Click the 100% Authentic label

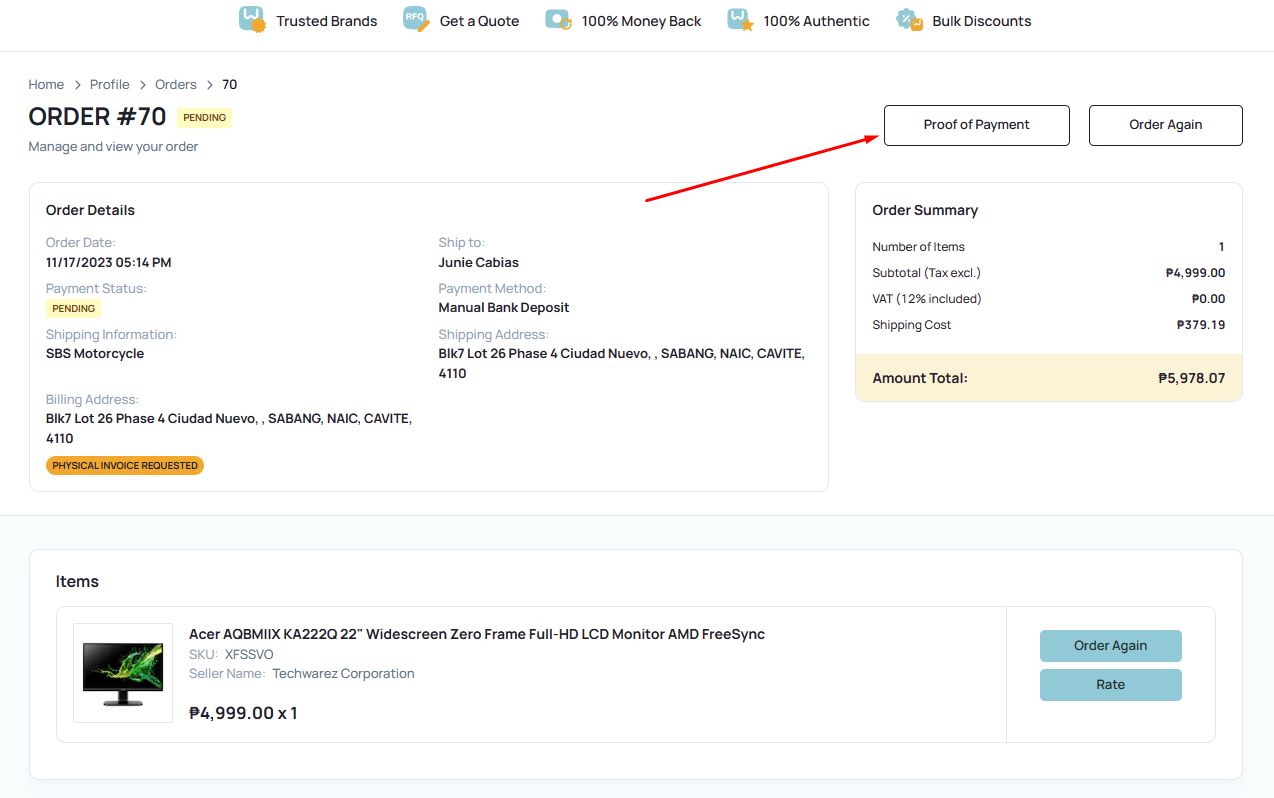point(817,21)
